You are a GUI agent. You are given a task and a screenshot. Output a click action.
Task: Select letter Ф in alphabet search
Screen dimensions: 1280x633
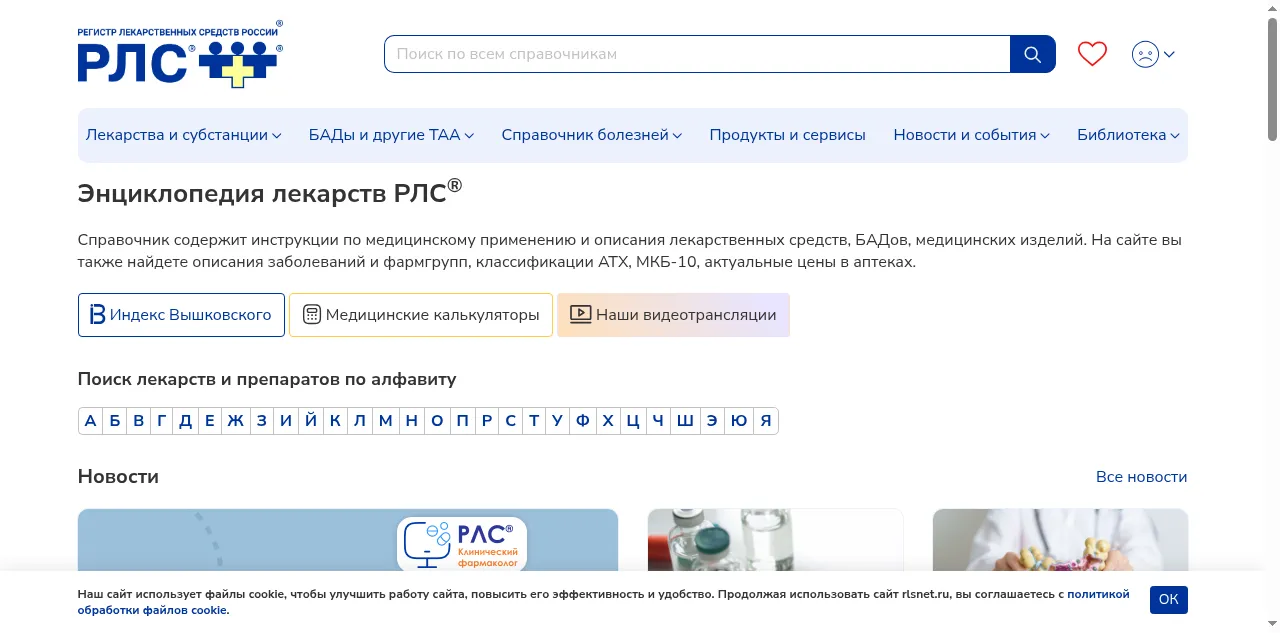tap(582, 421)
